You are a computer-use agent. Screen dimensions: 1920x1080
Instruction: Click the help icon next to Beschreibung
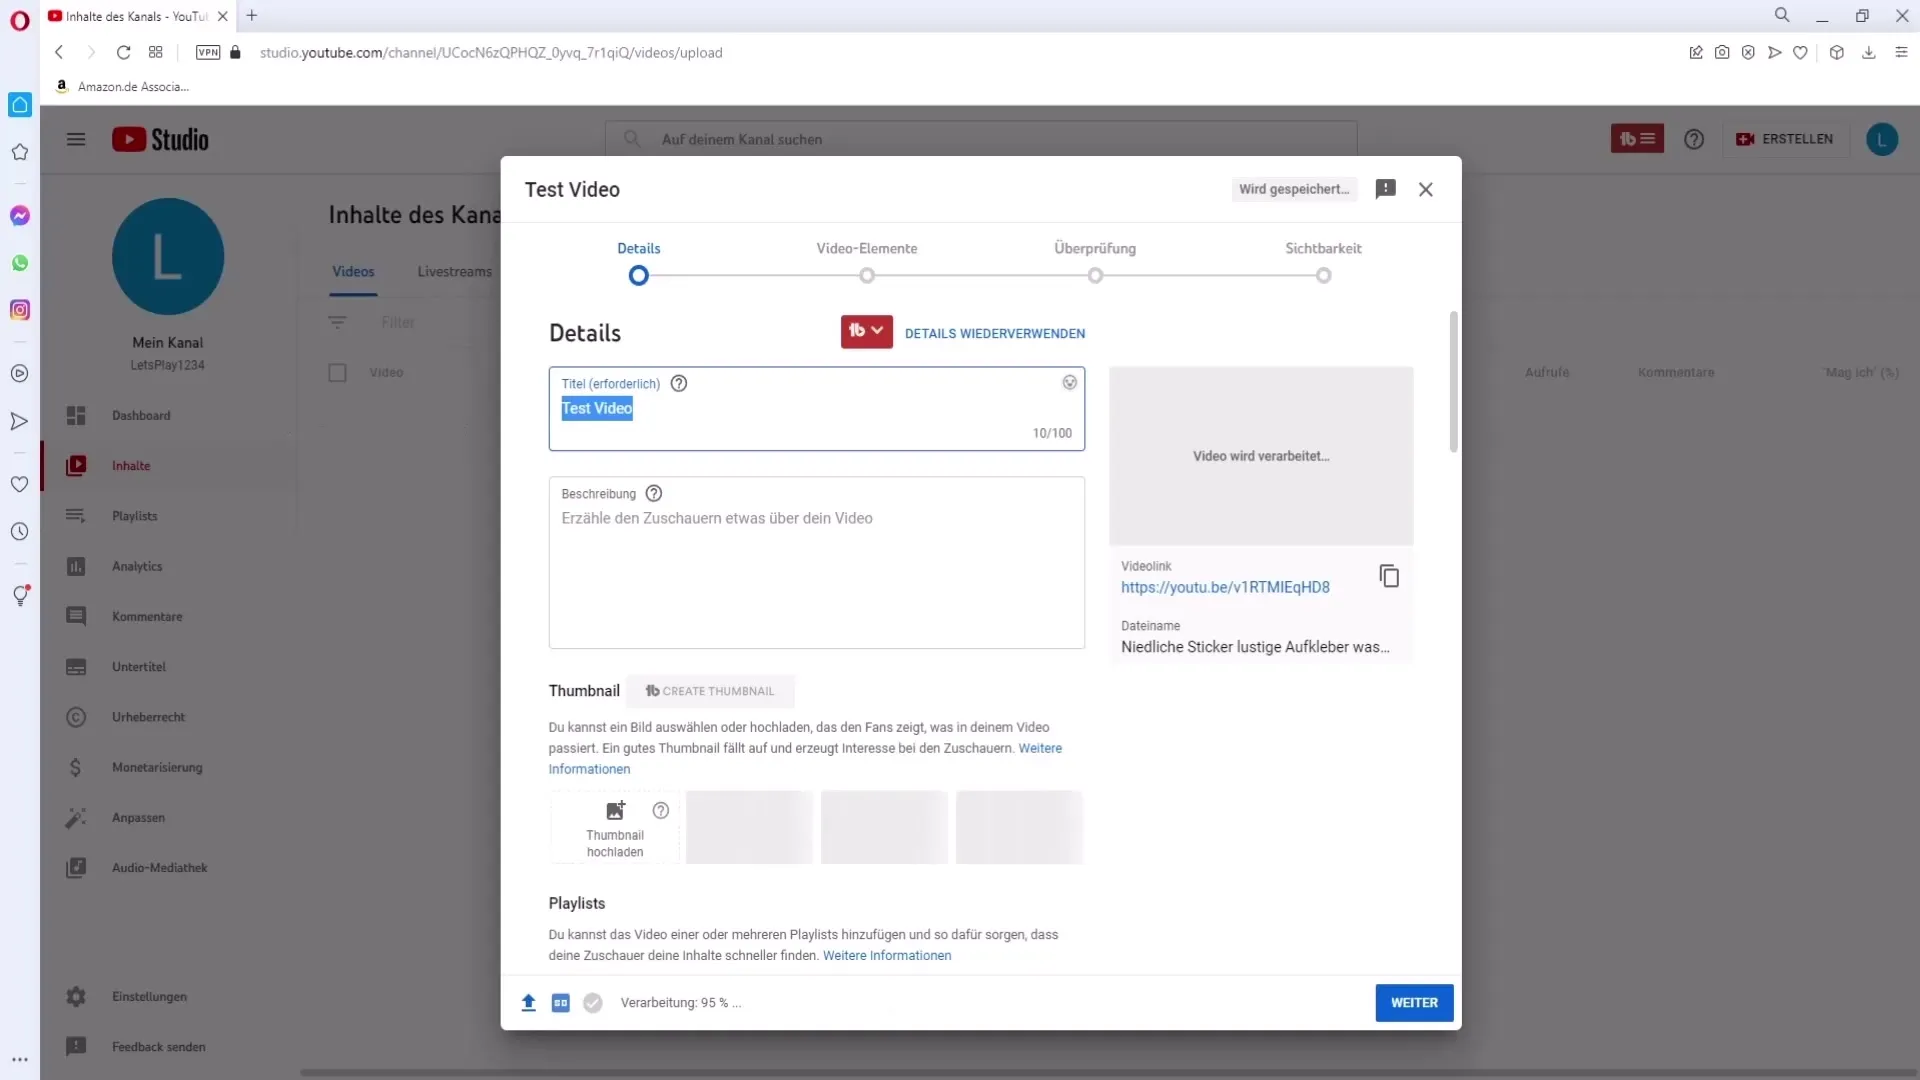653,493
